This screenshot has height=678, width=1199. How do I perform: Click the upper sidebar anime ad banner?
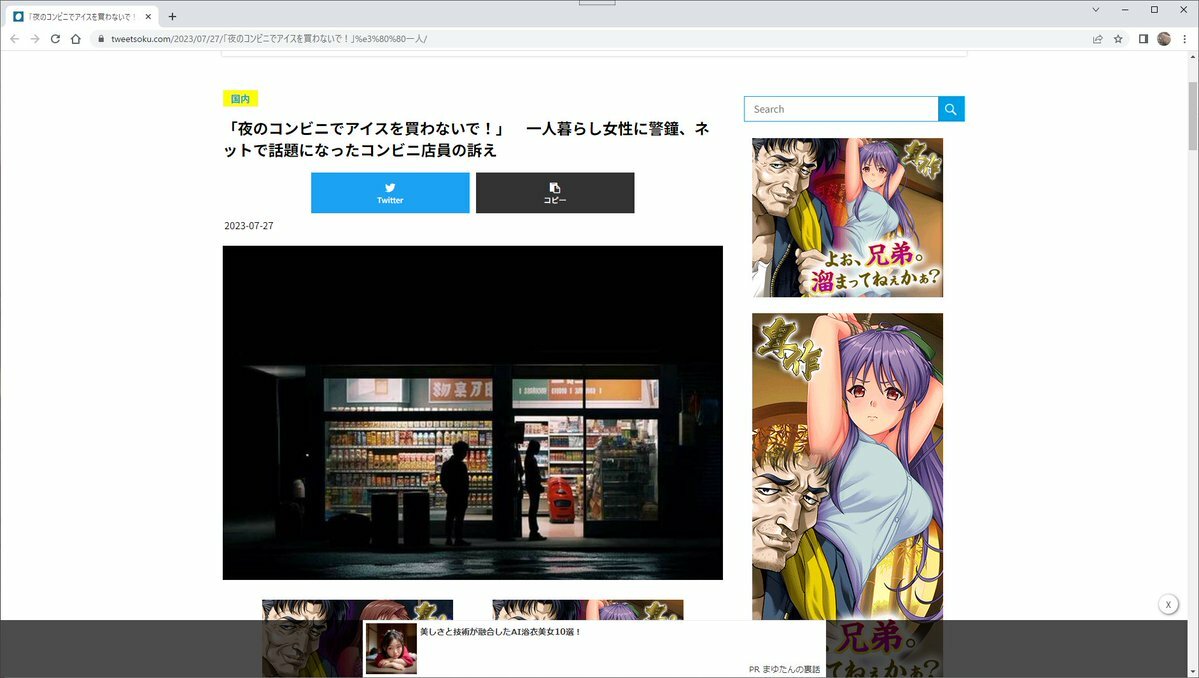[x=847, y=218]
